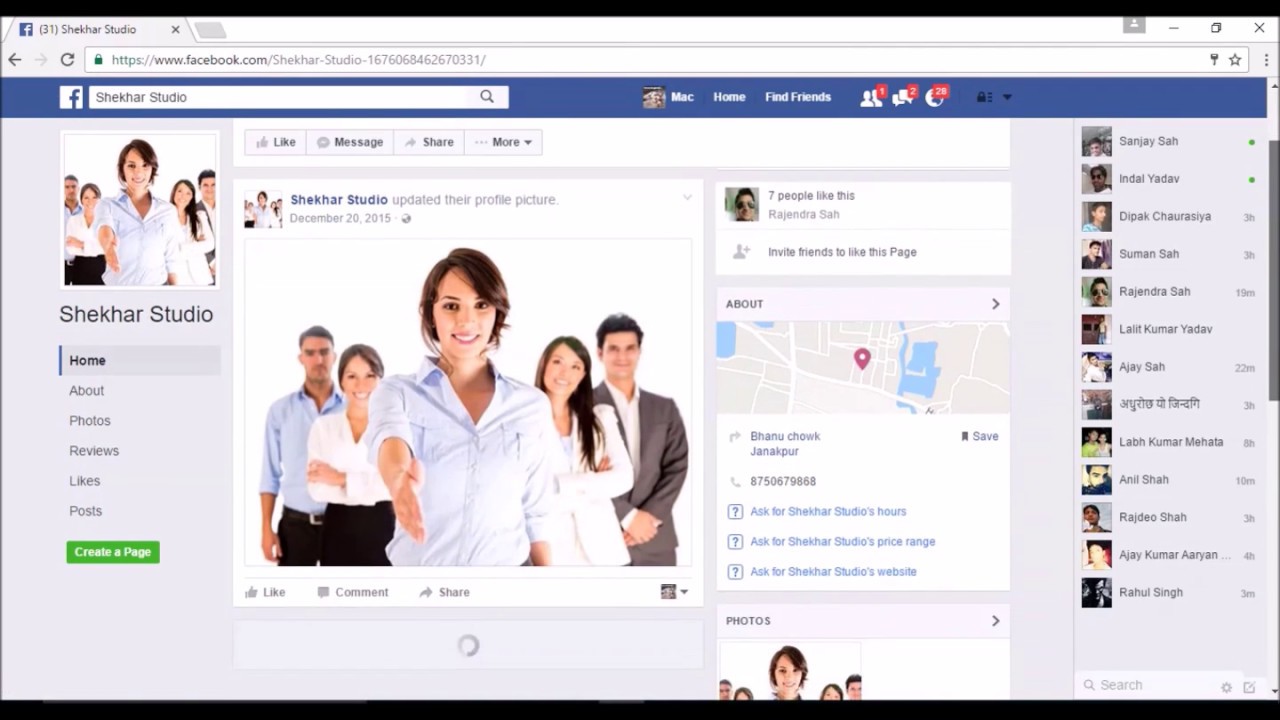Open the Photos sidebar item
The width and height of the screenshot is (1280, 720).
pyautogui.click(x=90, y=421)
